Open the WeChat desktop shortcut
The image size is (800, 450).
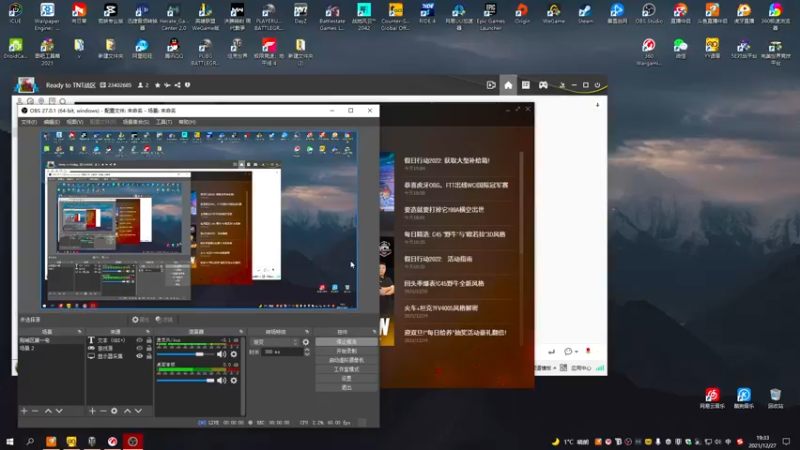point(680,49)
